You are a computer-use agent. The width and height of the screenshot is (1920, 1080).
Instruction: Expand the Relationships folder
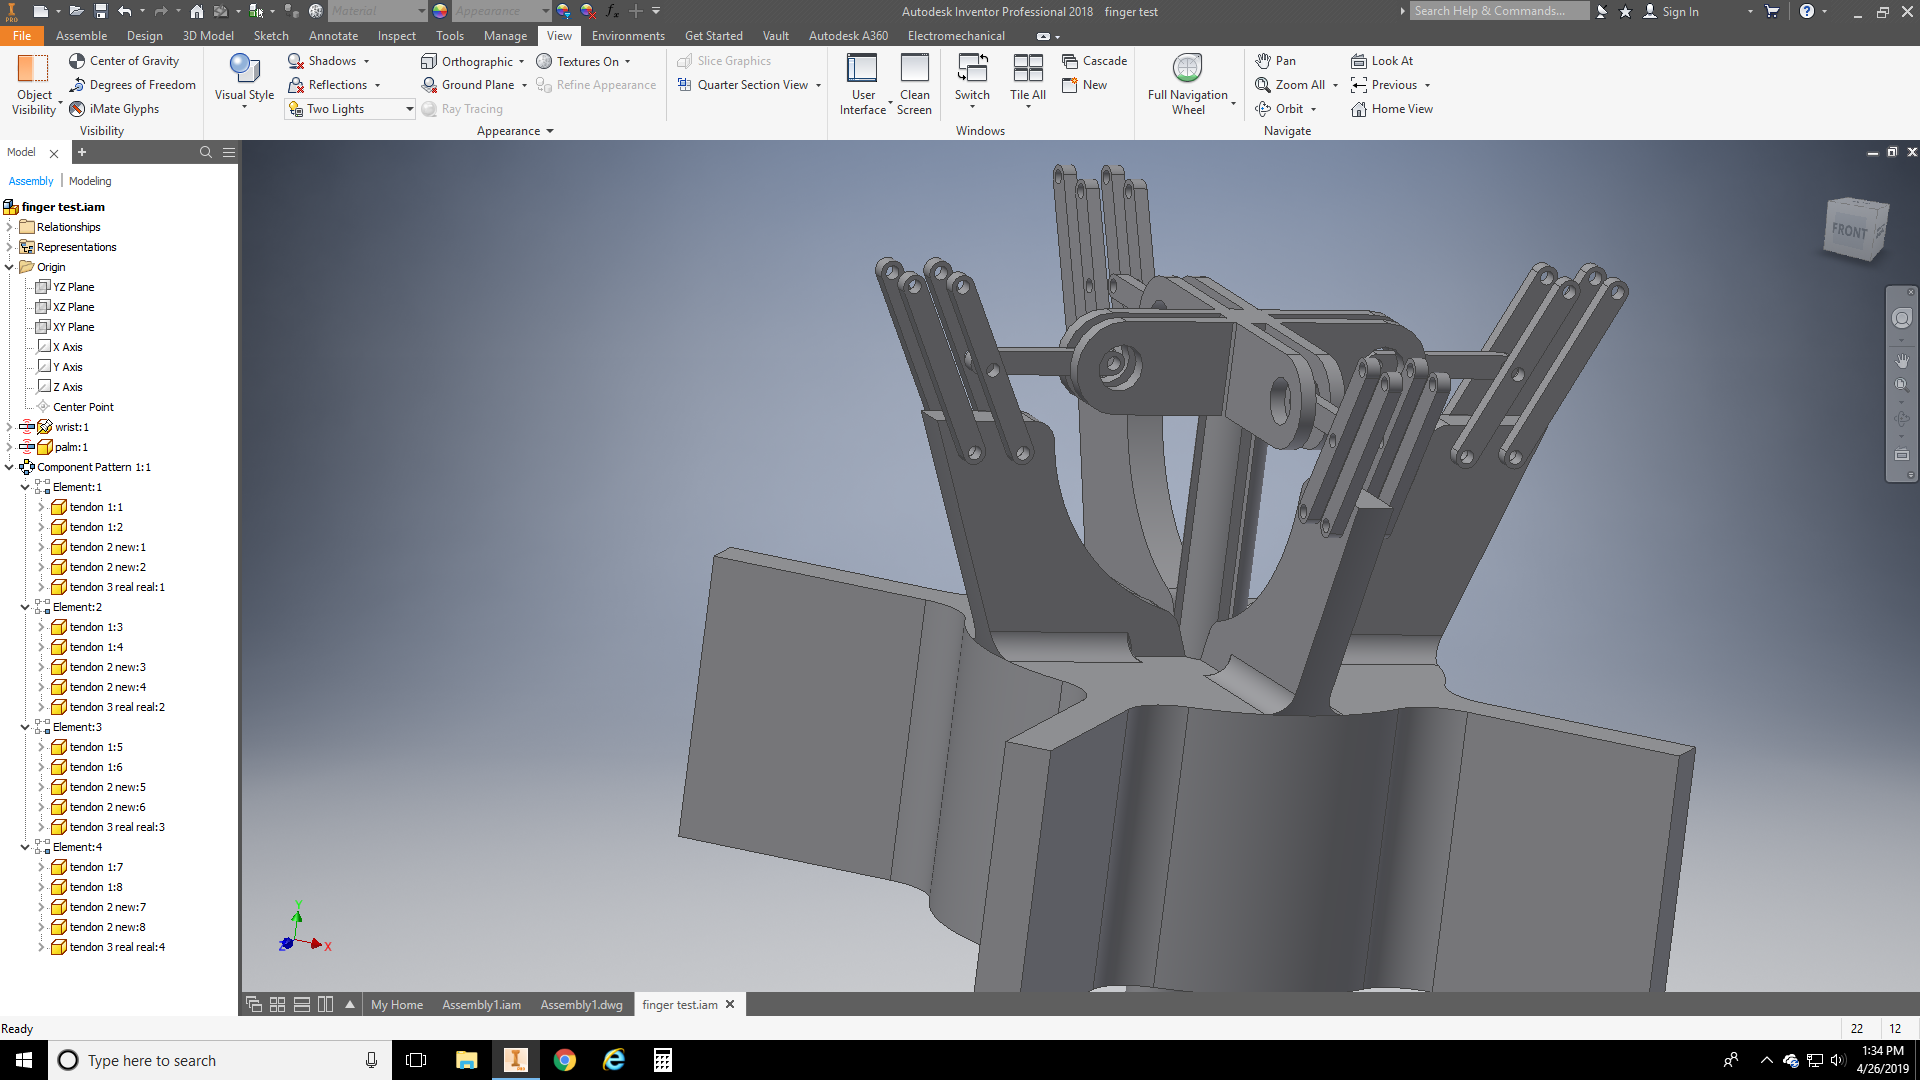click(x=9, y=227)
